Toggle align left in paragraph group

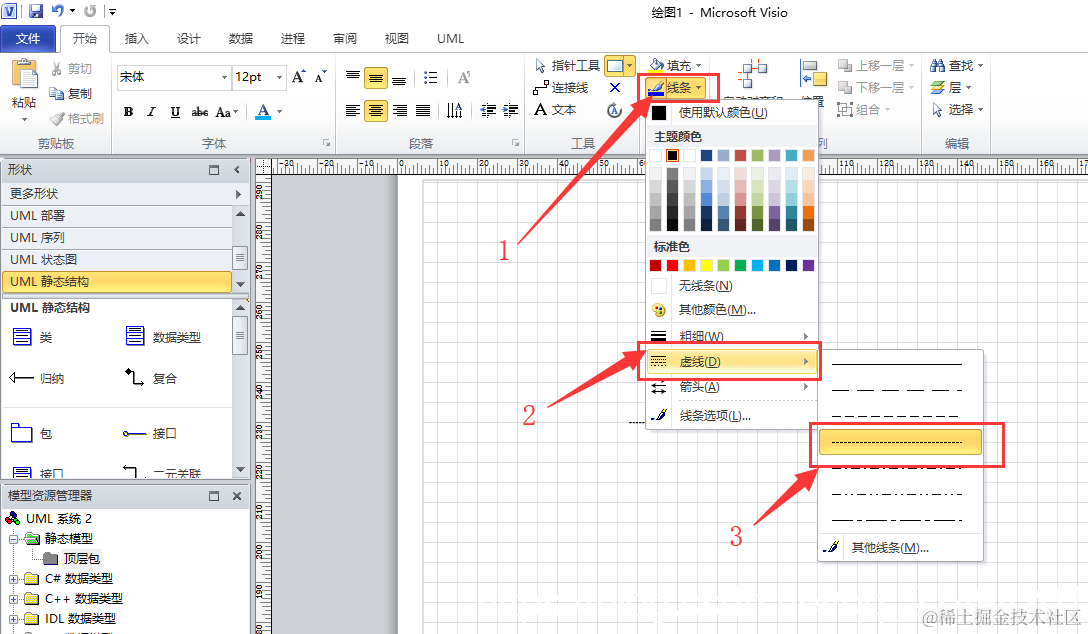click(353, 110)
